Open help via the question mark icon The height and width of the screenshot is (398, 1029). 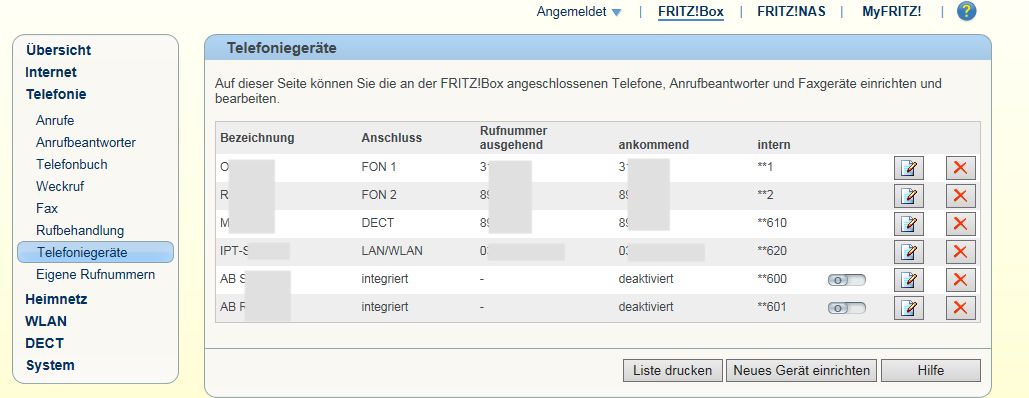click(x=966, y=11)
